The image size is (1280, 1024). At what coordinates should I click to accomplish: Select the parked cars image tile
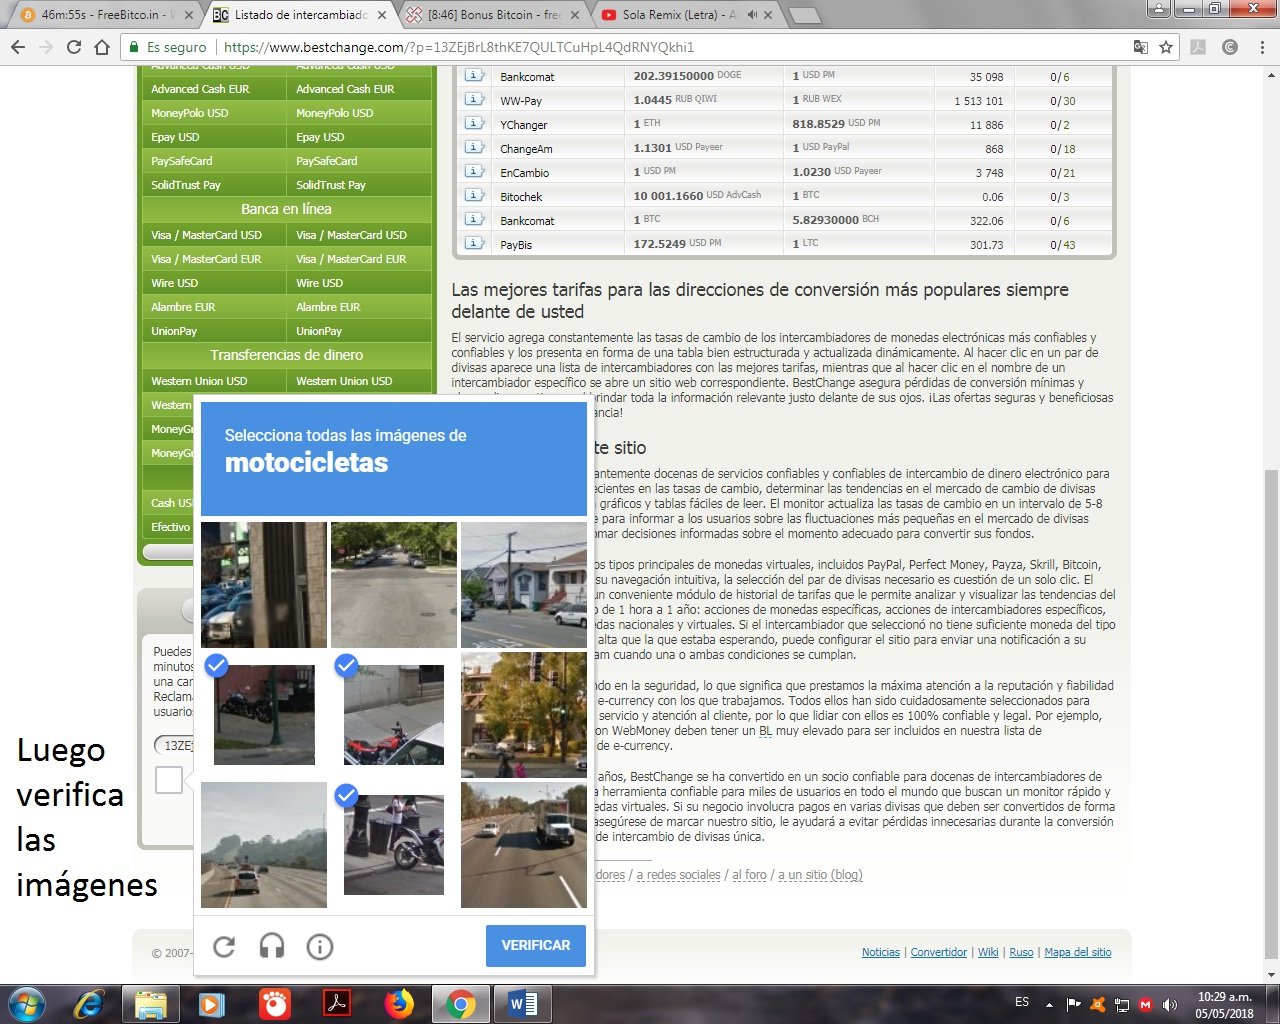pos(264,585)
